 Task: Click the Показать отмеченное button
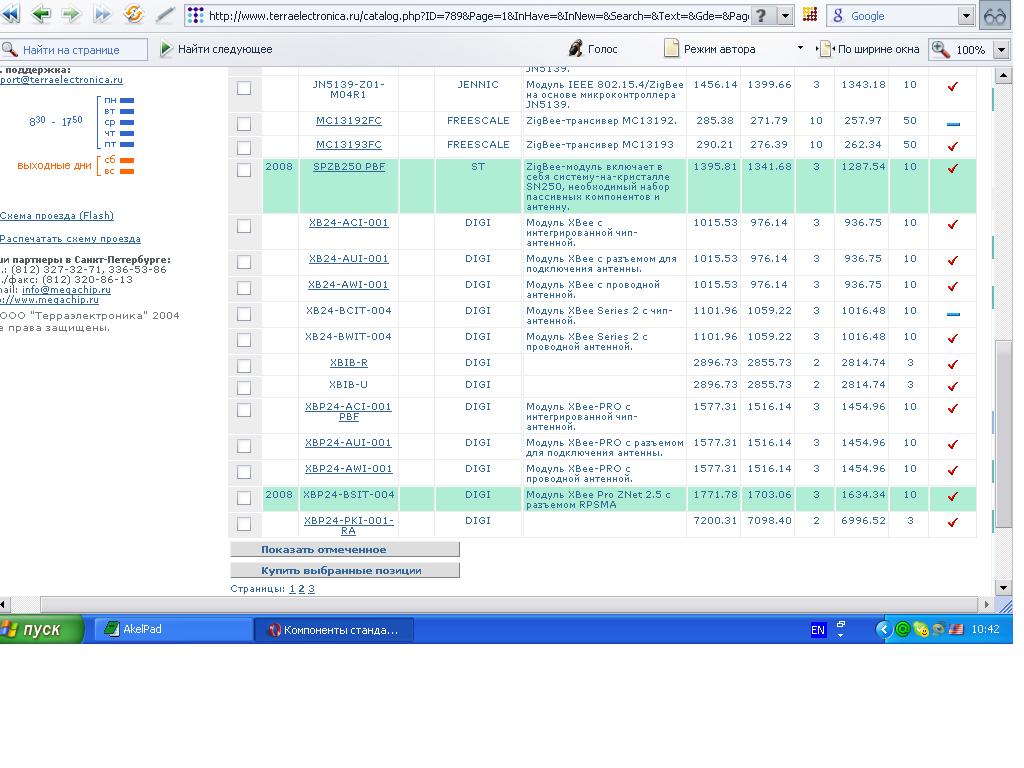[x=345, y=549]
